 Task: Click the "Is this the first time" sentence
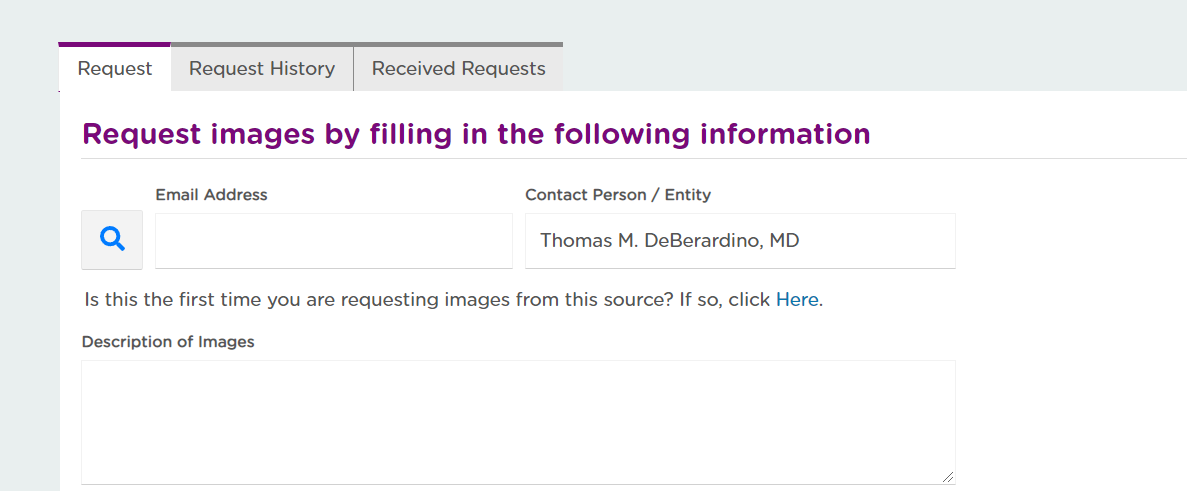(x=454, y=300)
